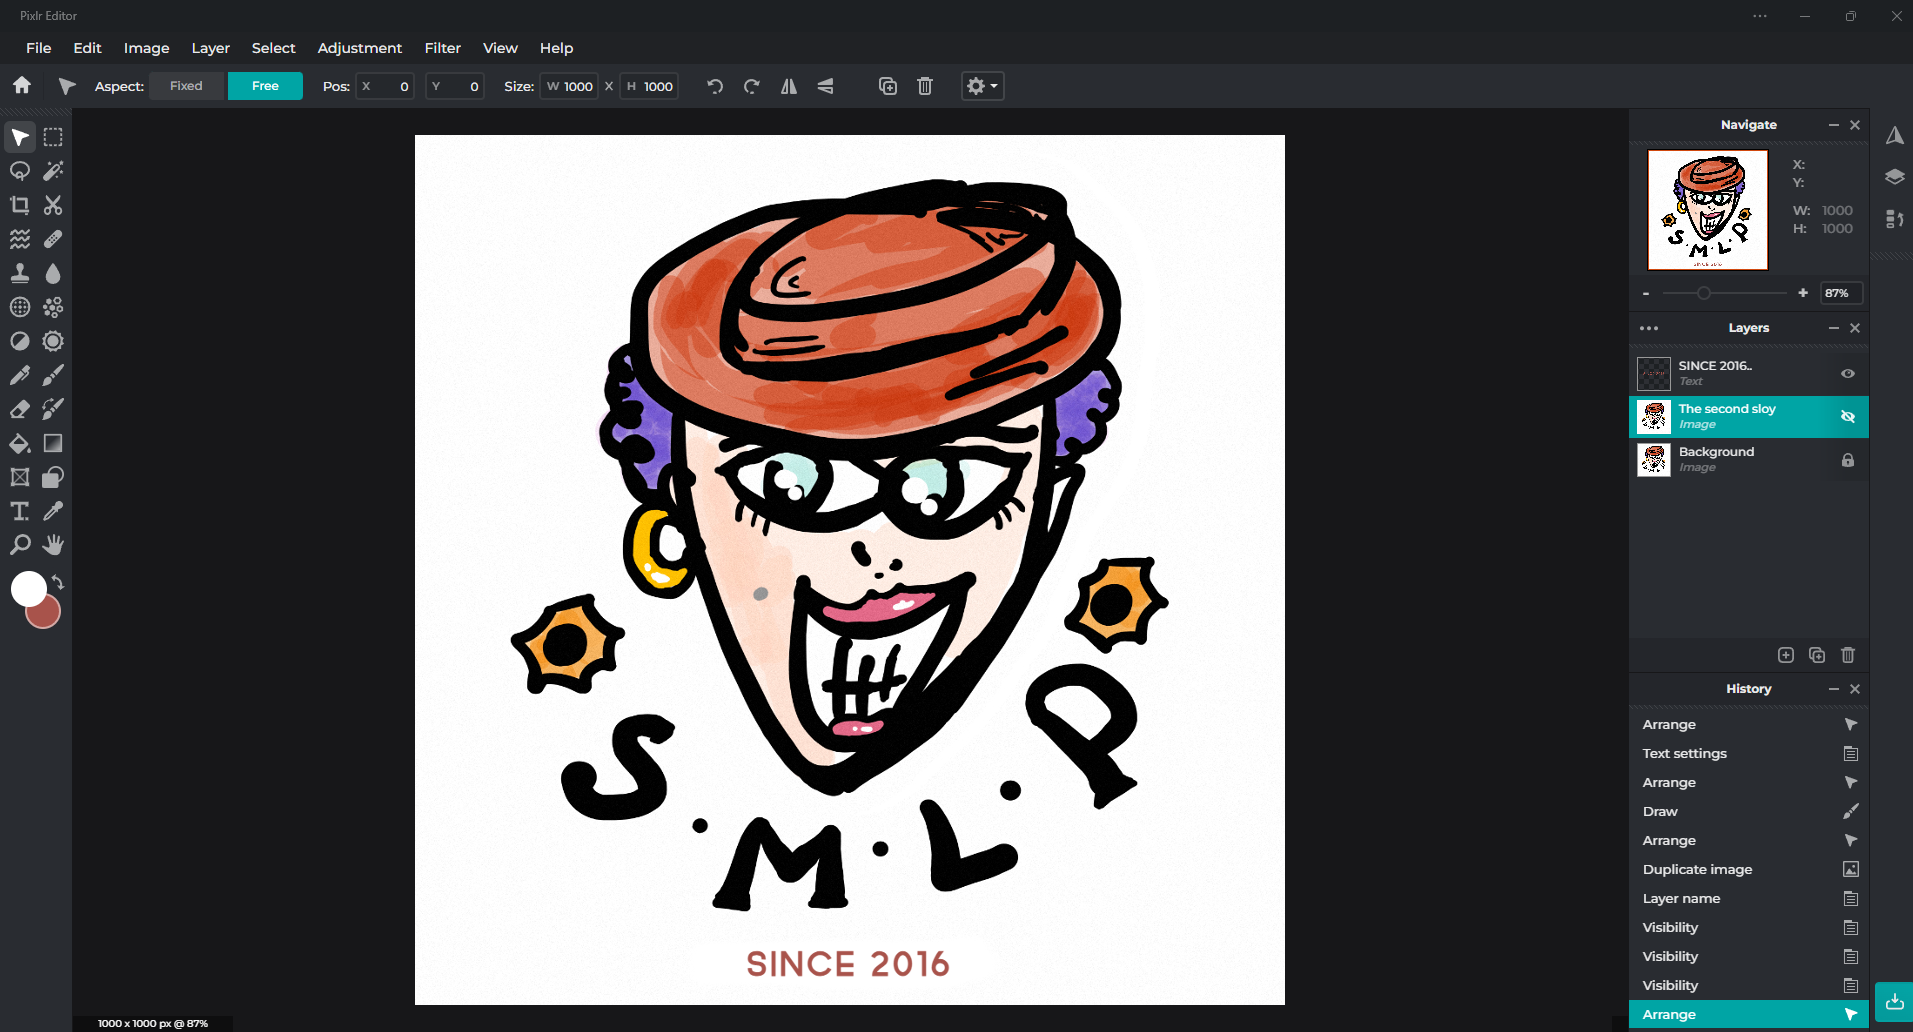Open the Adjustment menu

360,48
